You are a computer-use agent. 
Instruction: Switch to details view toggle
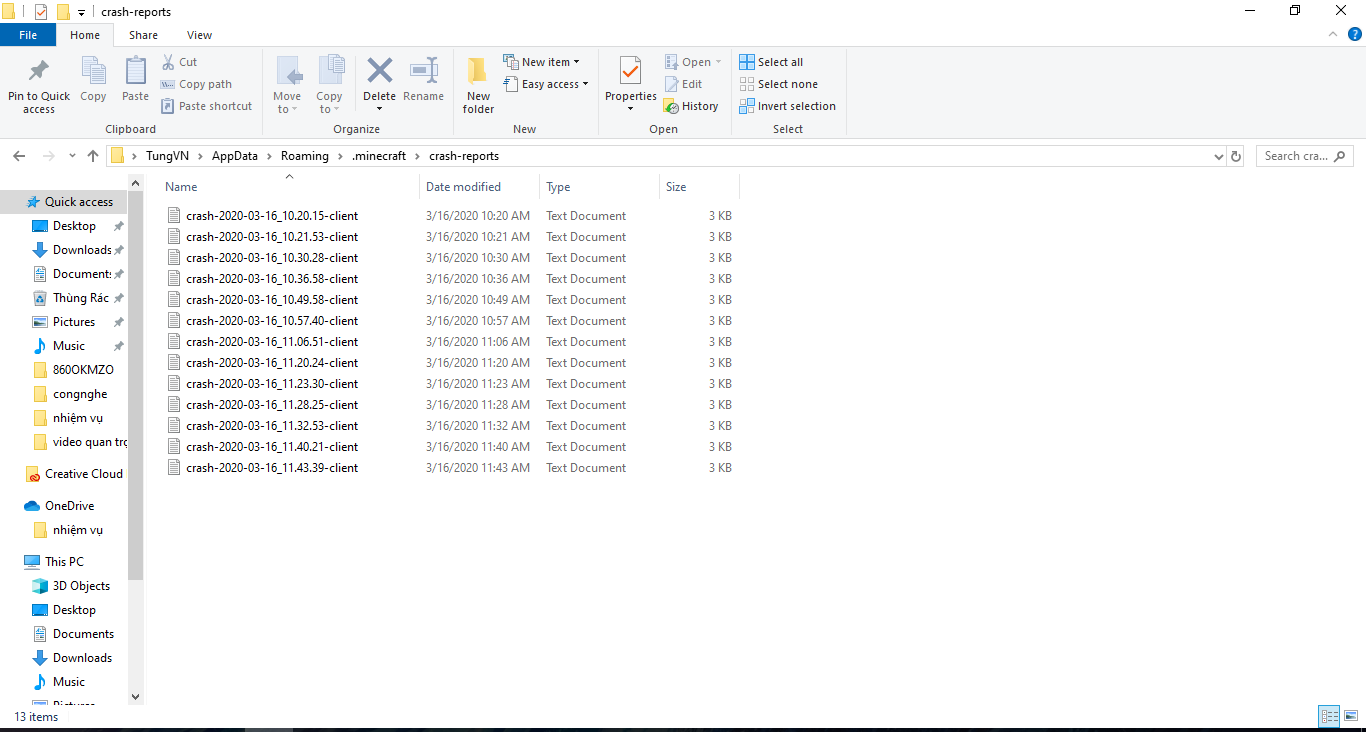tap(1329, 716)
